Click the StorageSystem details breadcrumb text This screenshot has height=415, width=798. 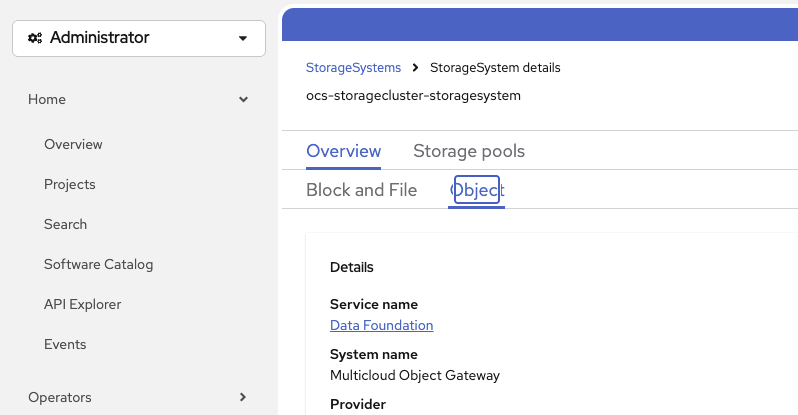coord(495,68)
